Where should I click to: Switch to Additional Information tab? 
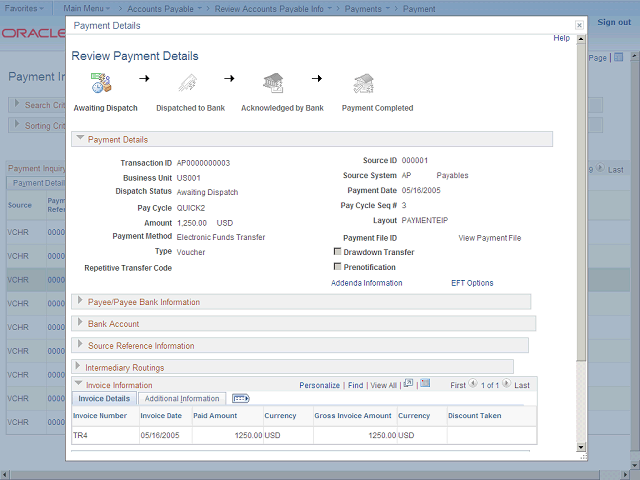coord(182,398)
